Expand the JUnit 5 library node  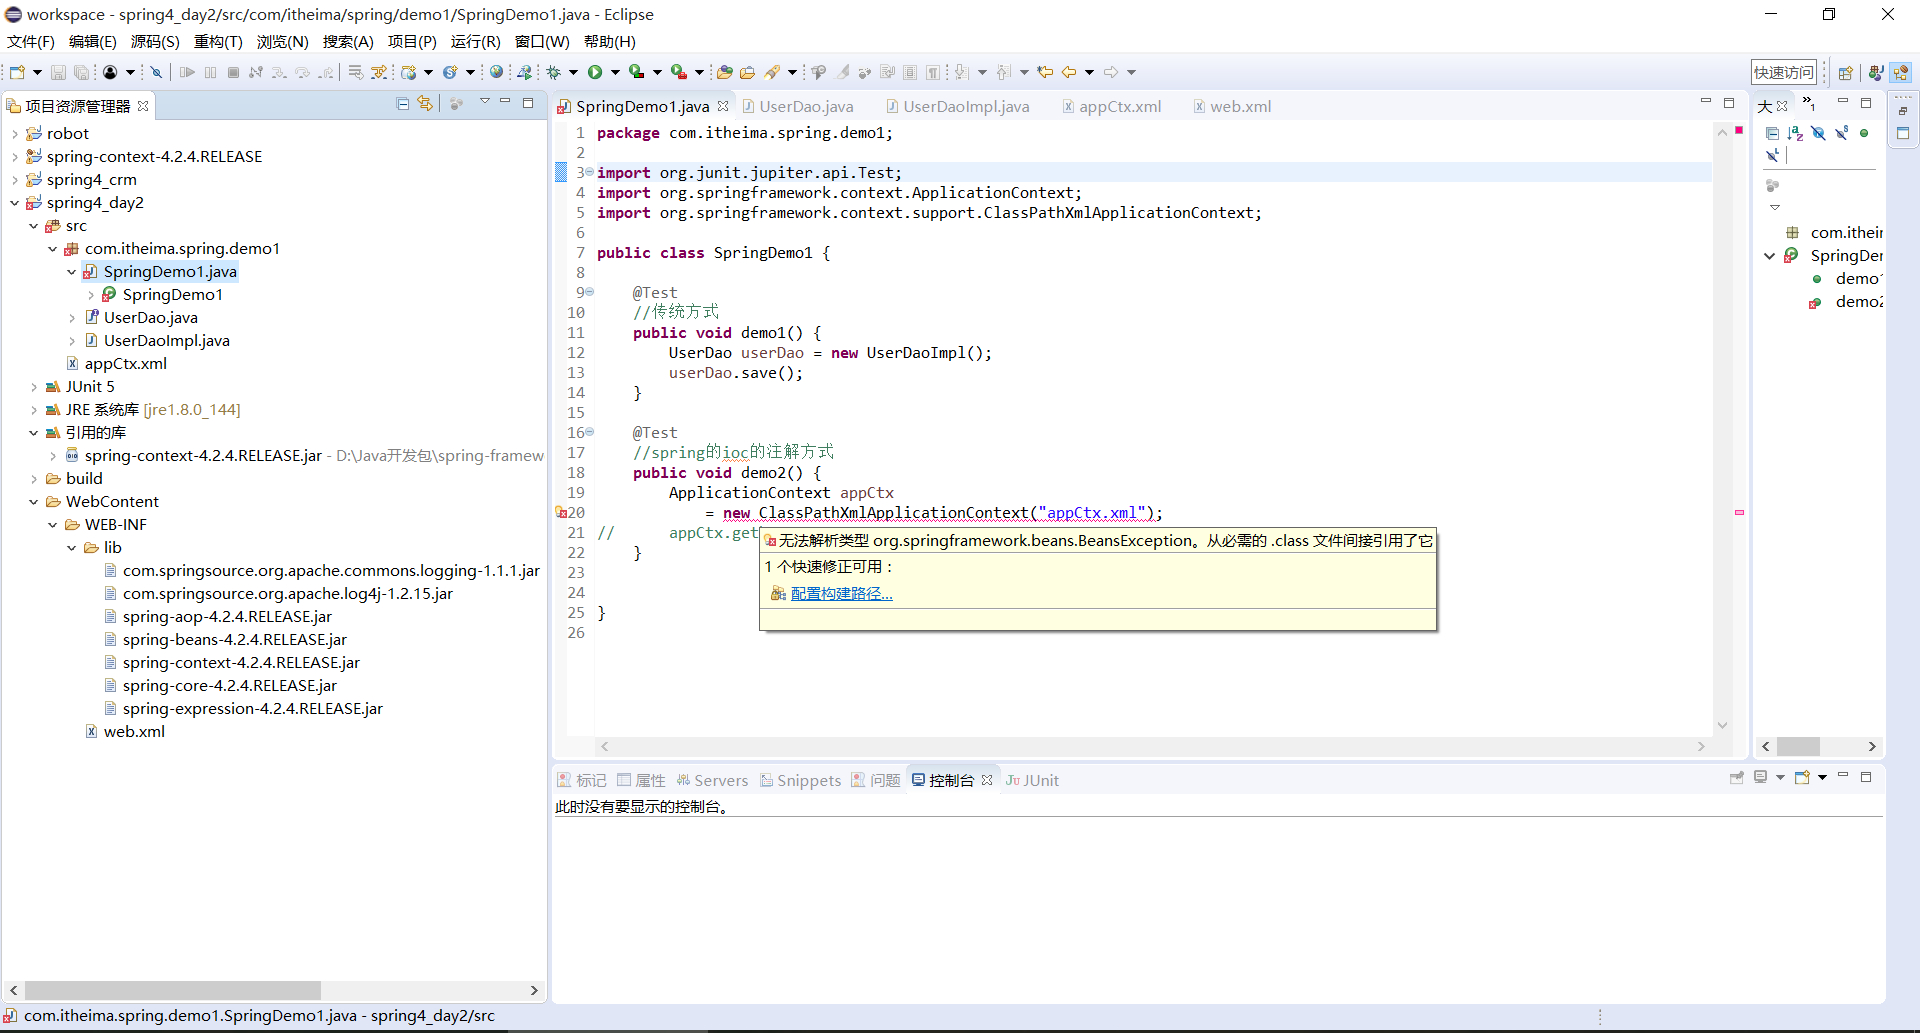click(33, 387)
